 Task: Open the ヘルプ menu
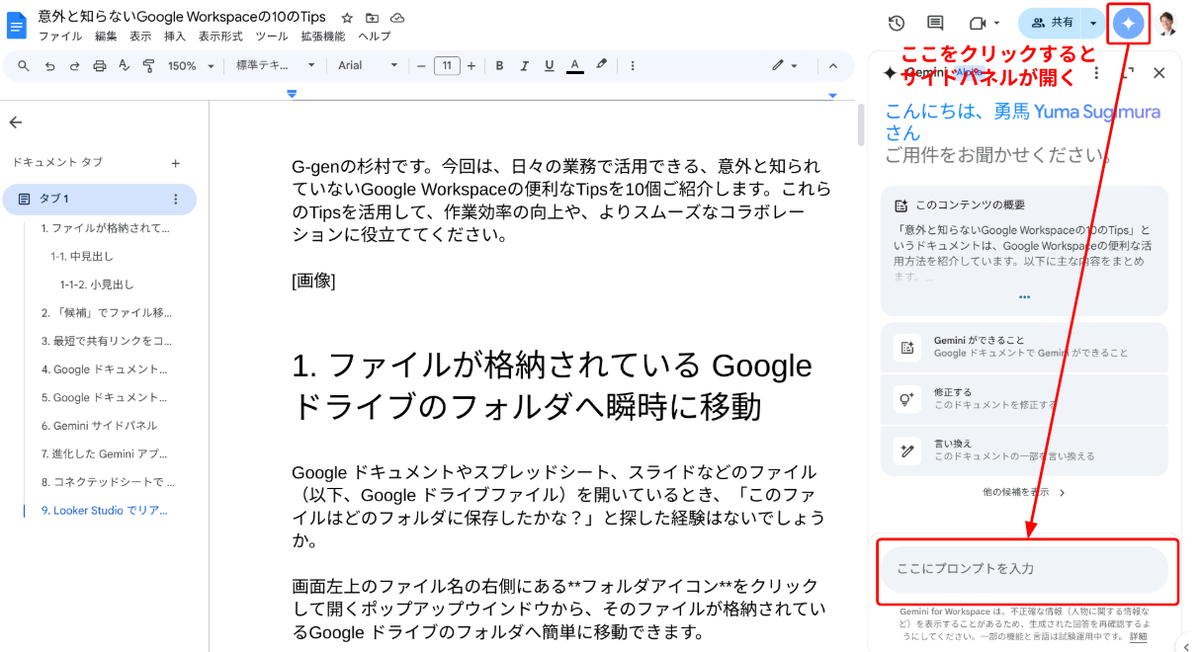coord(374,36)
